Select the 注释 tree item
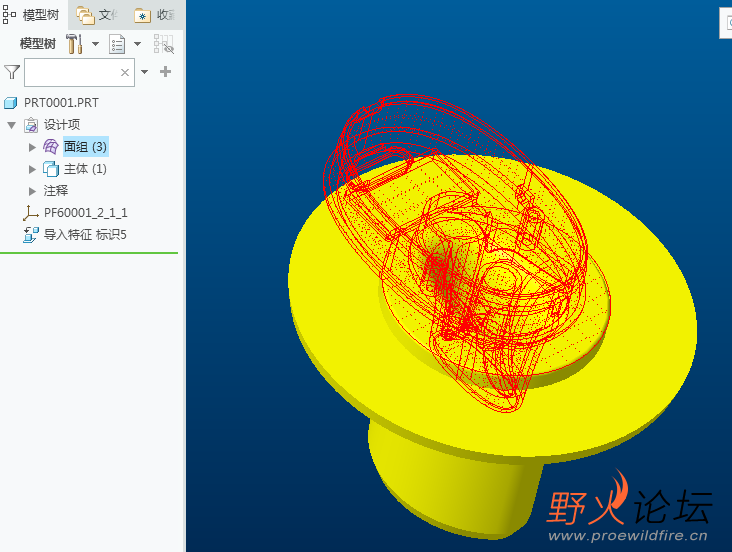Screen dimensions: 732x552 click(x=56, y=191)
